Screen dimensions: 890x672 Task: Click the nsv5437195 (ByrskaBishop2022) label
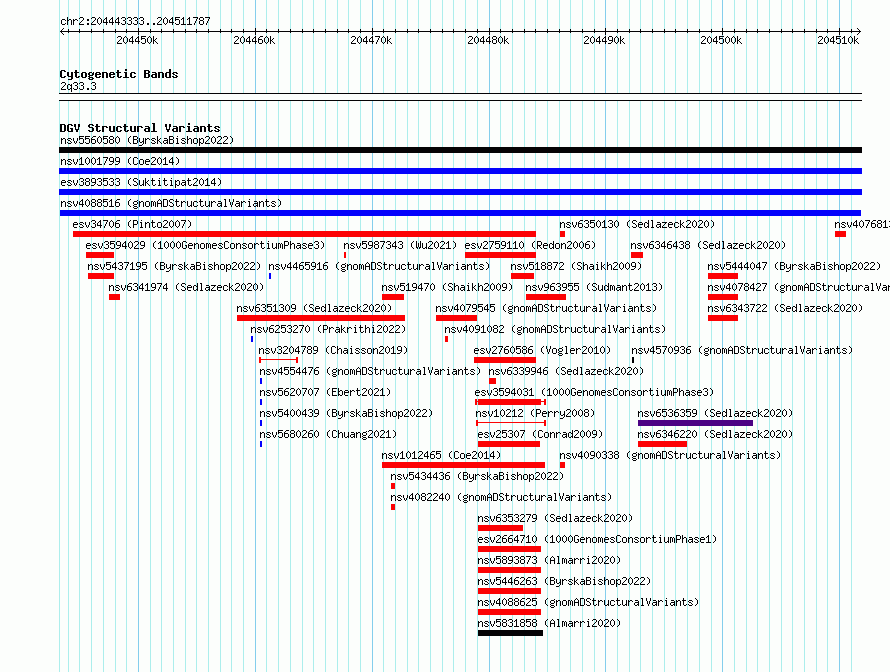pyautogui.click(x=174, y=266)
